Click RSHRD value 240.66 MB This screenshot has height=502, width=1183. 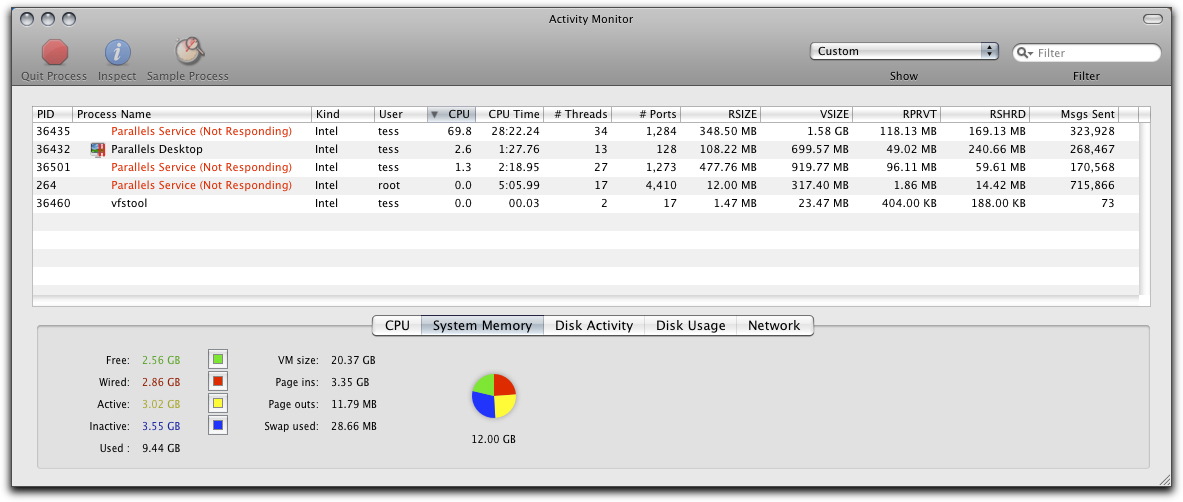995,149
